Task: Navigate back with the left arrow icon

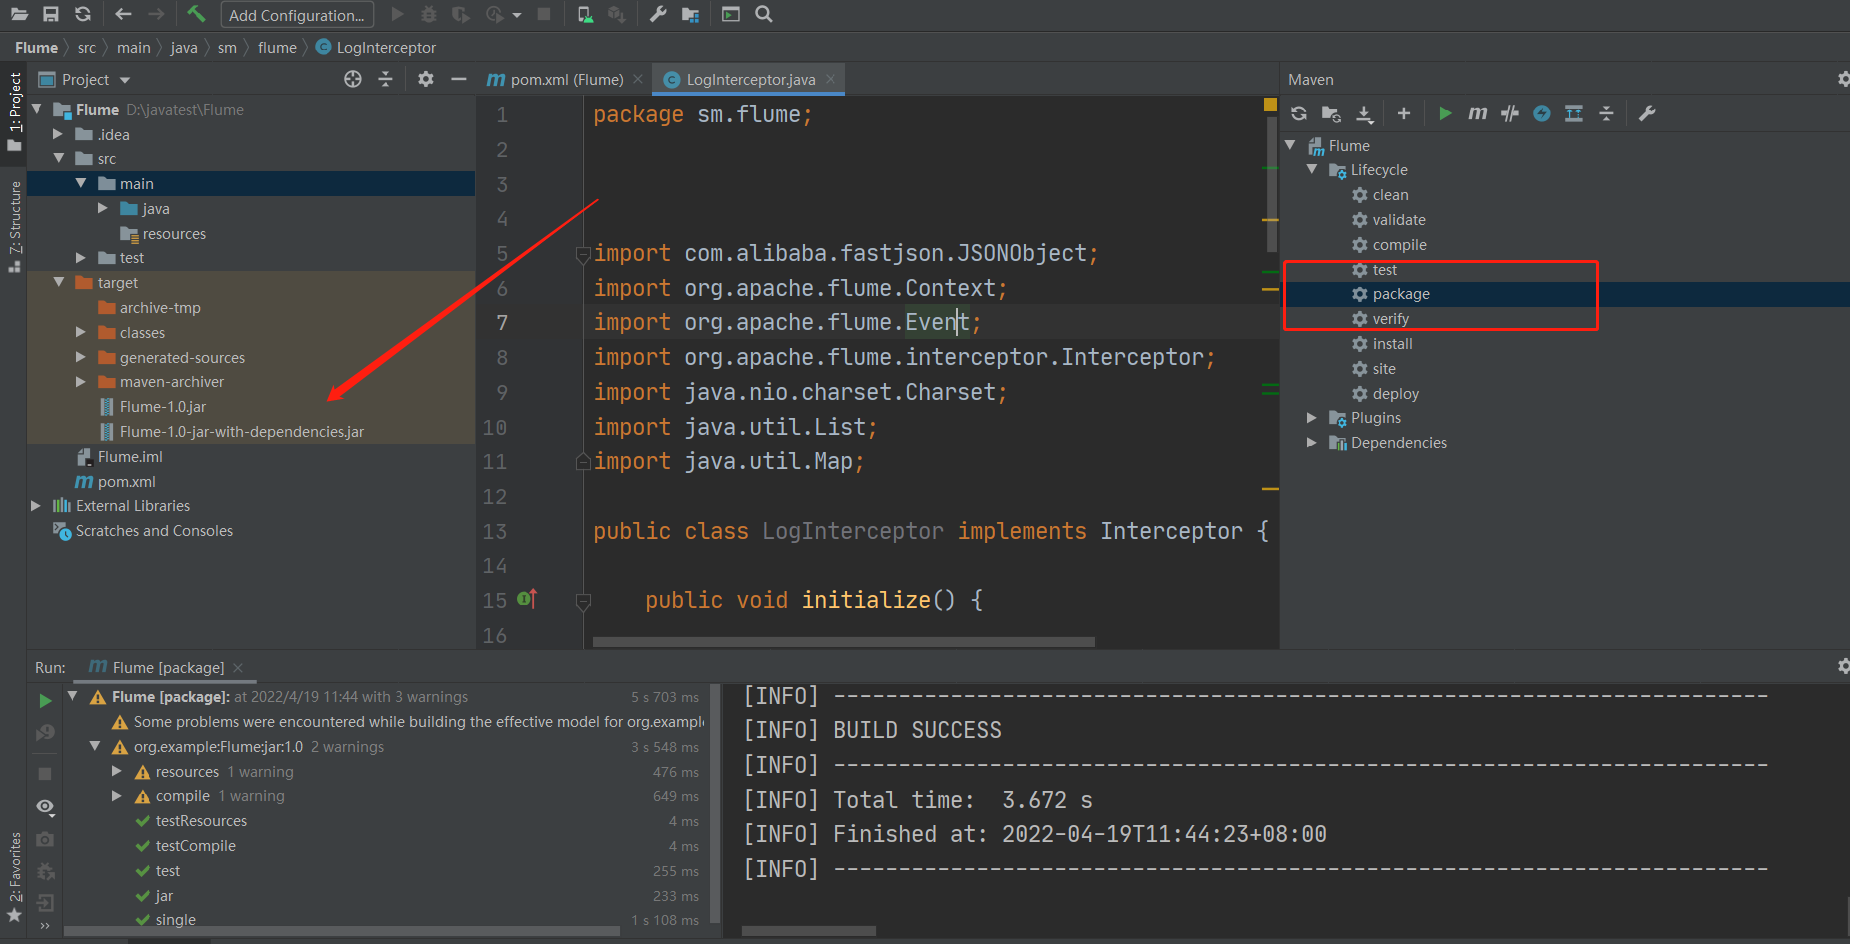Action: pyautogui.click(x=123, y=14)
